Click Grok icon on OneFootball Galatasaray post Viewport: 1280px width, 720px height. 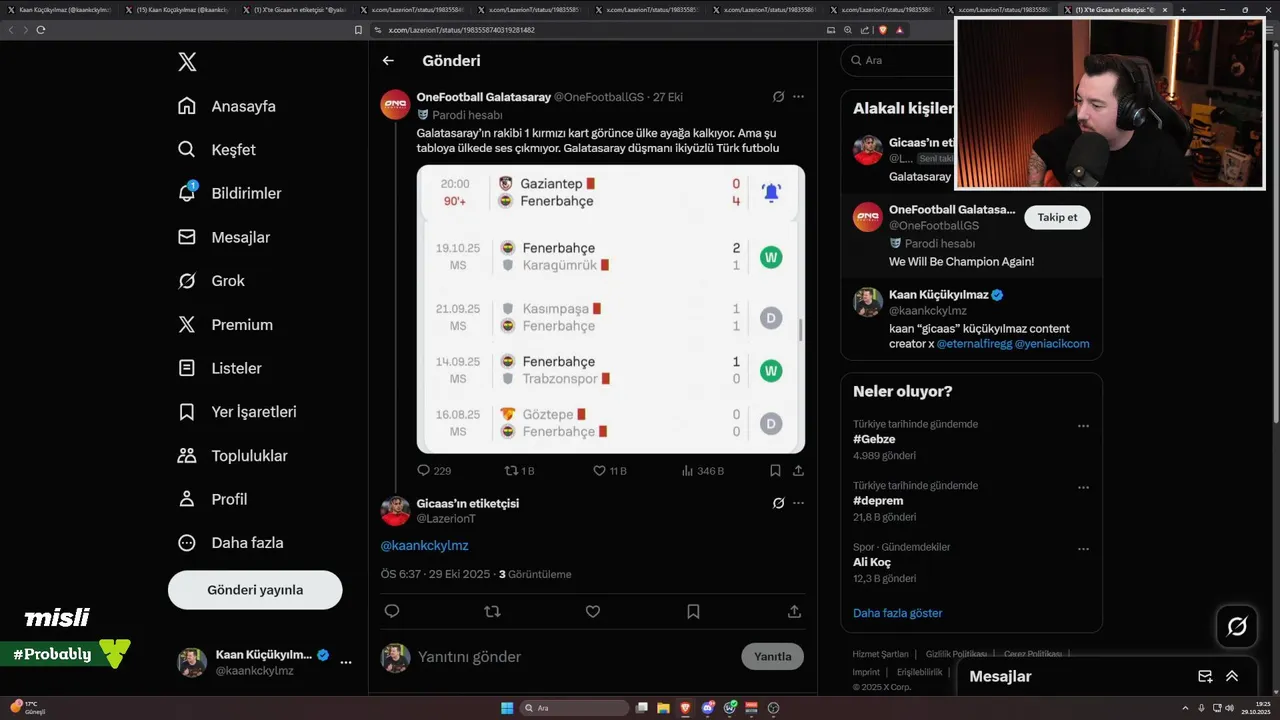tap(778, 97)
